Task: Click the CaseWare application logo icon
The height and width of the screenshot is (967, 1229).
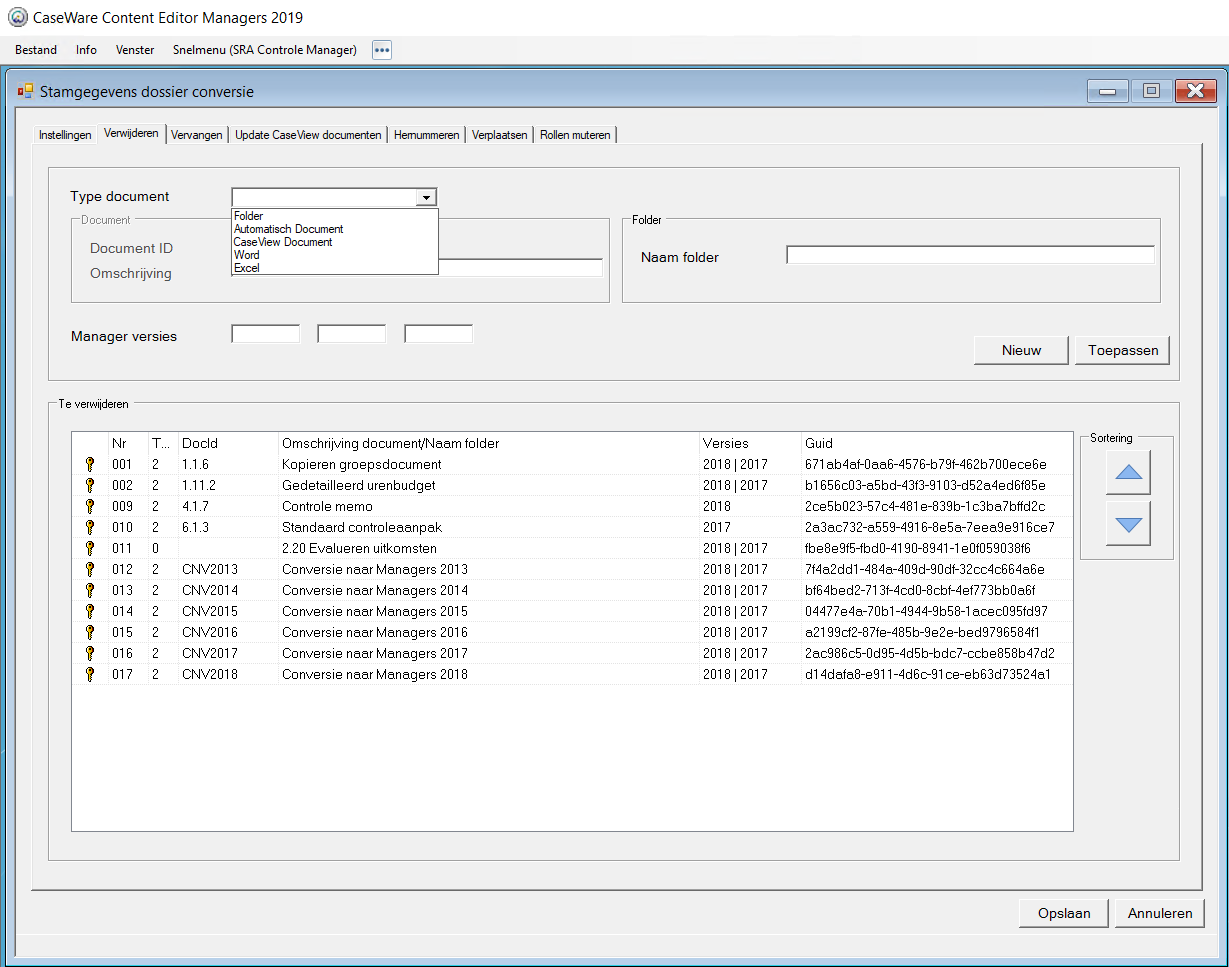Action: pos(17,17)
